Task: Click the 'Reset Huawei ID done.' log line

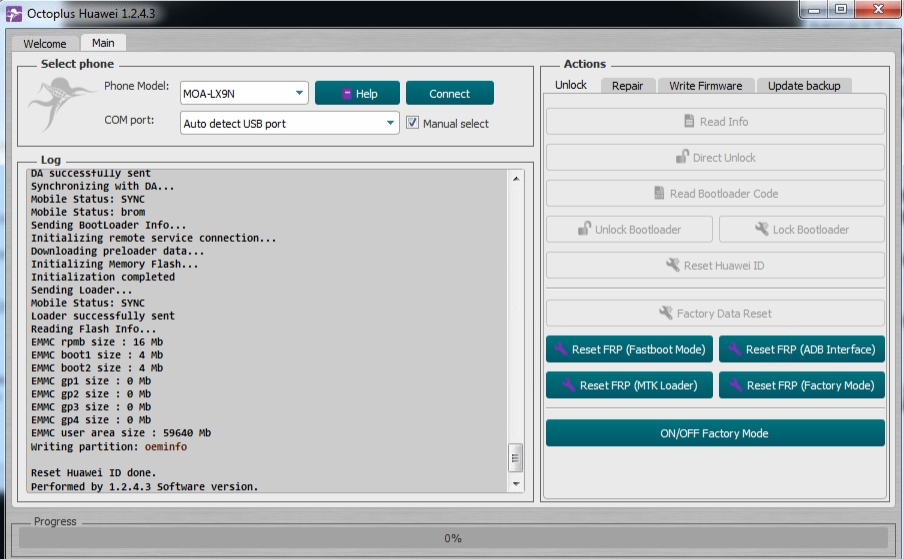Action: (93, 473)
